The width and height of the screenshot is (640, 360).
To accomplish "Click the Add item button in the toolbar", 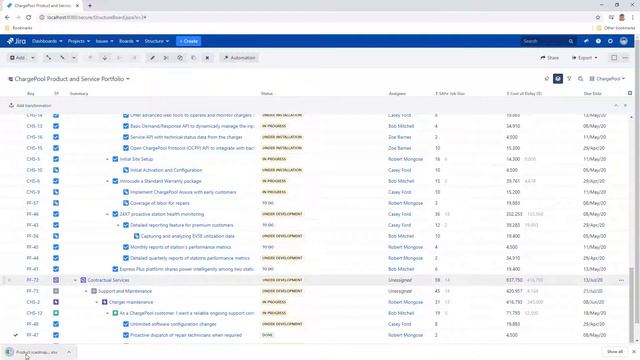I will (17, 58).
